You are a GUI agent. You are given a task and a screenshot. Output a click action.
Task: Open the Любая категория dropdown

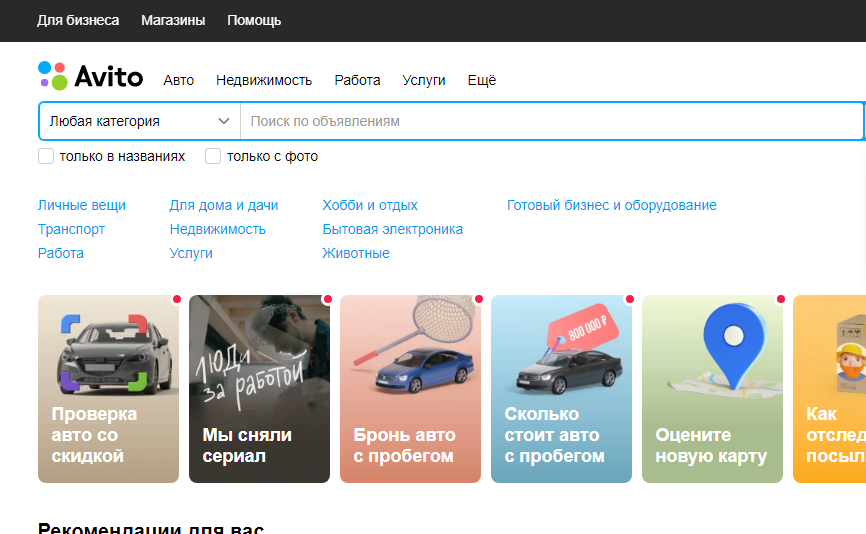tap(140, 121)
